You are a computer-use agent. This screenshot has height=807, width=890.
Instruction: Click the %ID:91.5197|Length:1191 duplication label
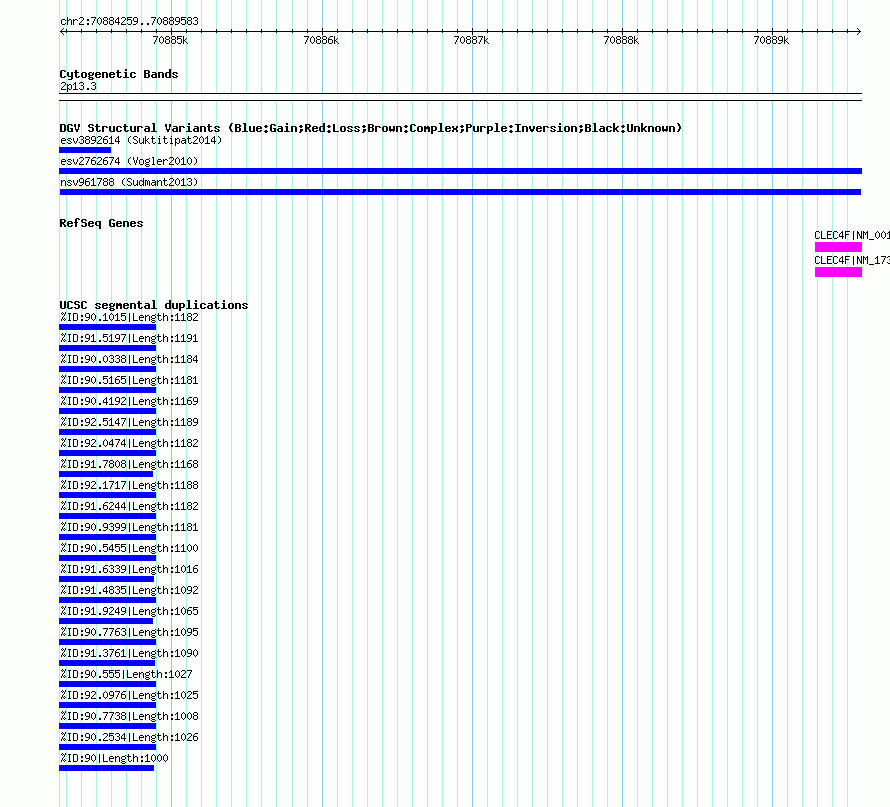click(129, 338)
